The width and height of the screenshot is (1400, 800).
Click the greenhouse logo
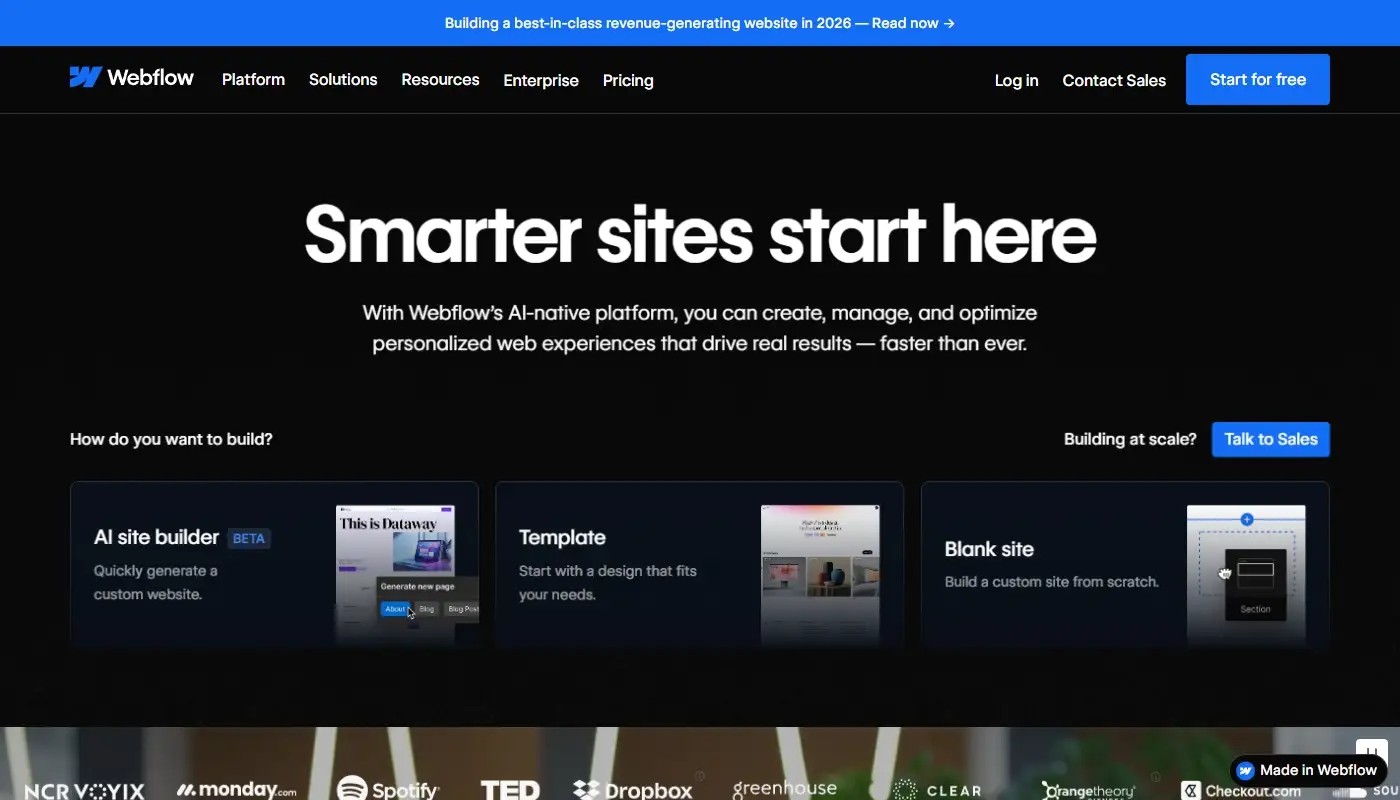(x=785, y=788)
